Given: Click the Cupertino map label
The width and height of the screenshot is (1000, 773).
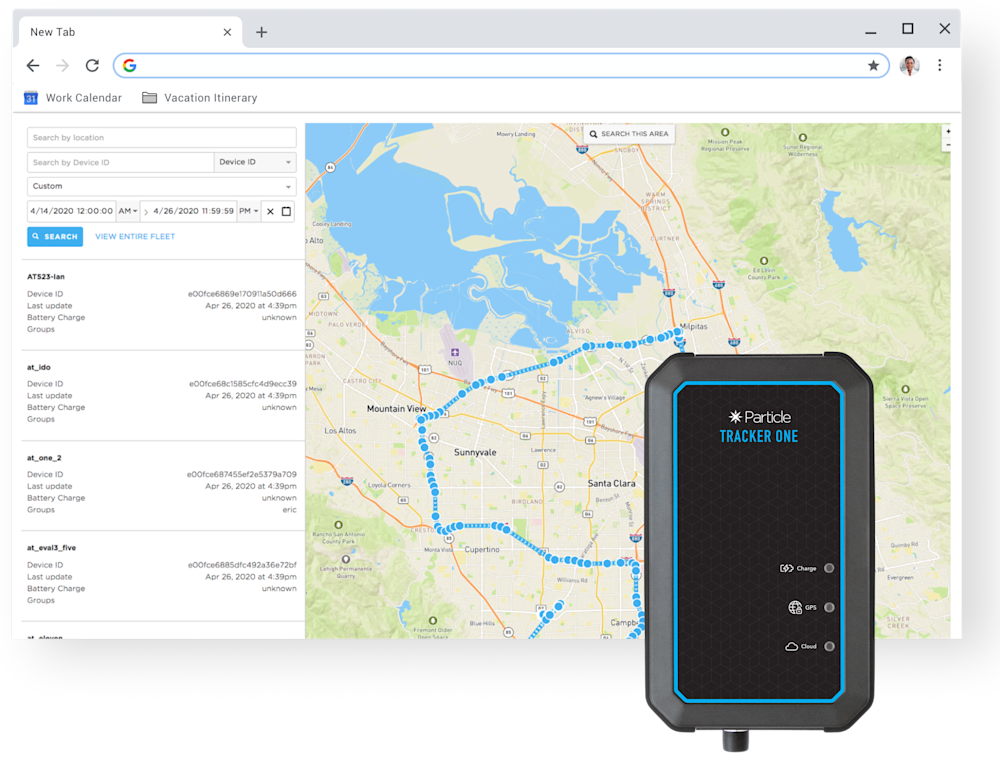Looking at the screenshot, I should (x=482, y=549).
